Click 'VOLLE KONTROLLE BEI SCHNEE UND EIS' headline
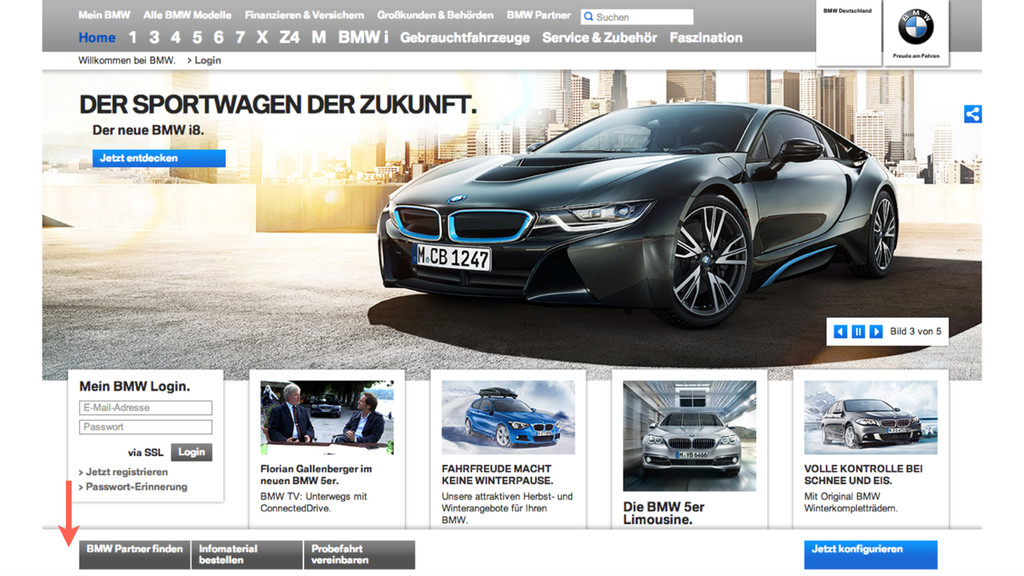 click(x=863, y=475)
